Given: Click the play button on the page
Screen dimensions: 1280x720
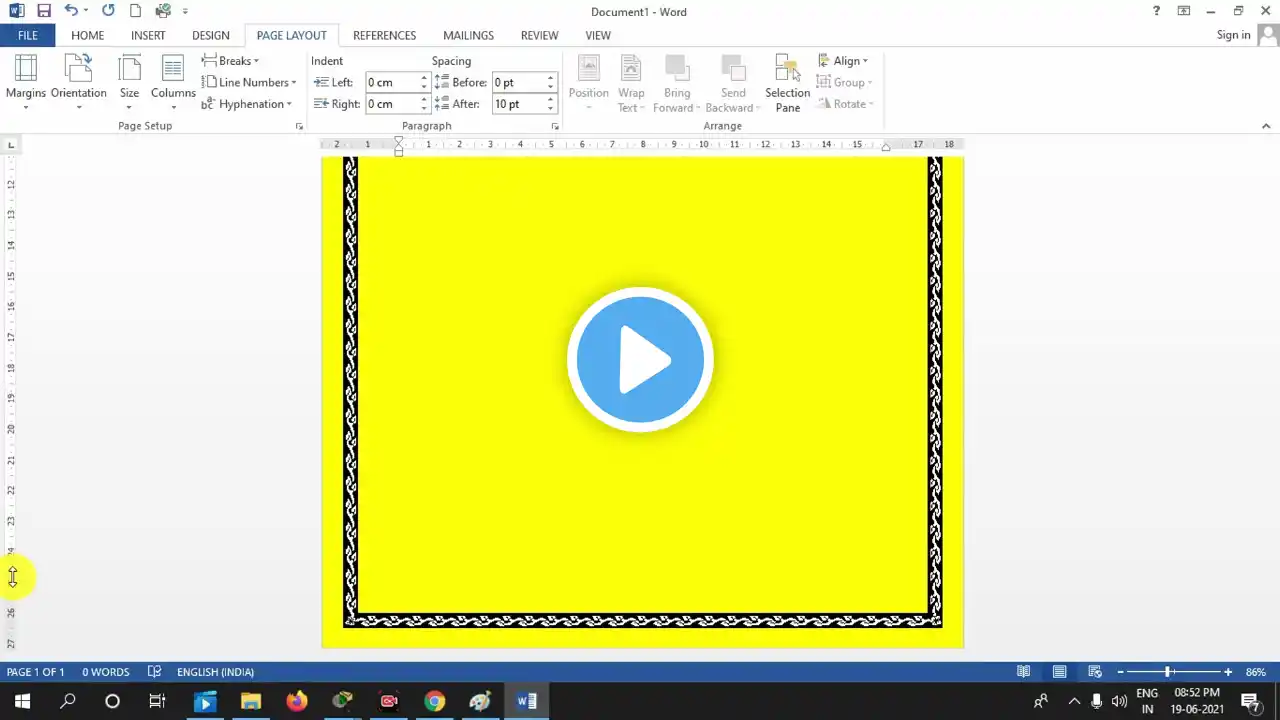Looking at the screenshot, I should tap(640, 360).
